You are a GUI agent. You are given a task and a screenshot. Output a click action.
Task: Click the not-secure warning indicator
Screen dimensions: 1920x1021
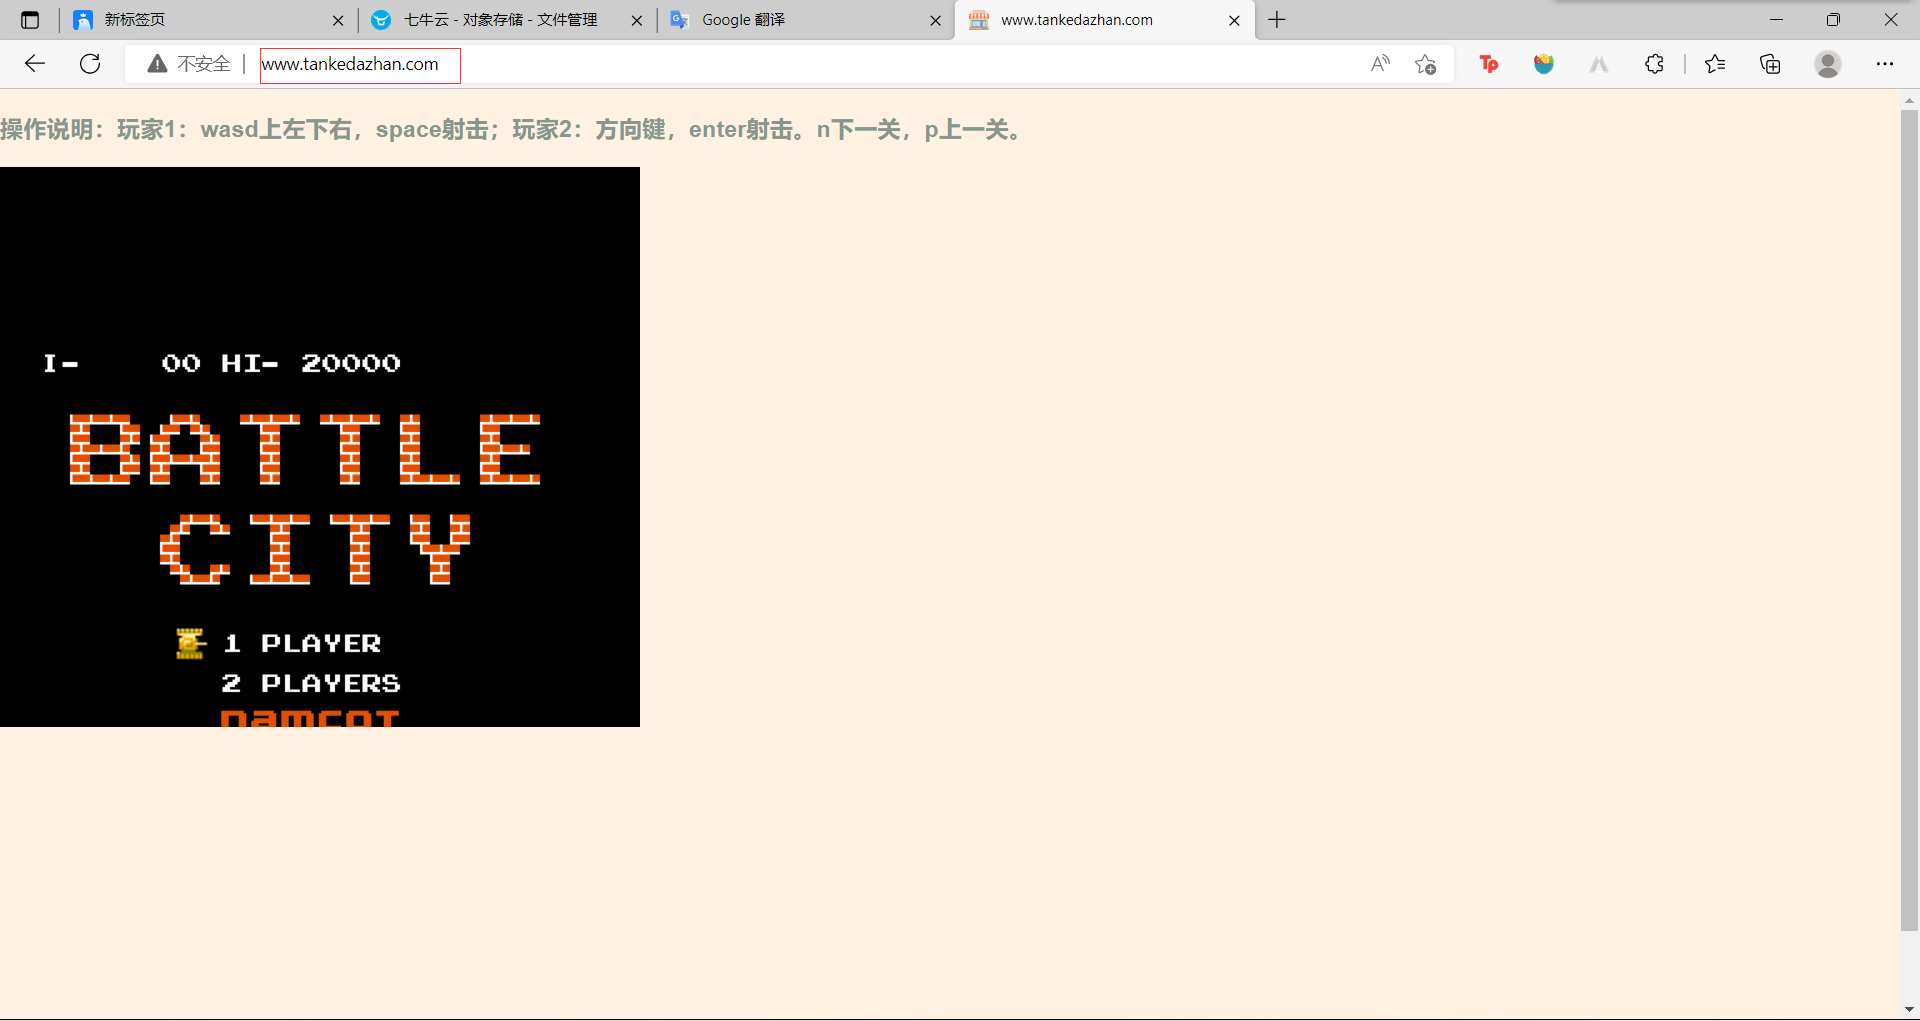tap(188, 64)
